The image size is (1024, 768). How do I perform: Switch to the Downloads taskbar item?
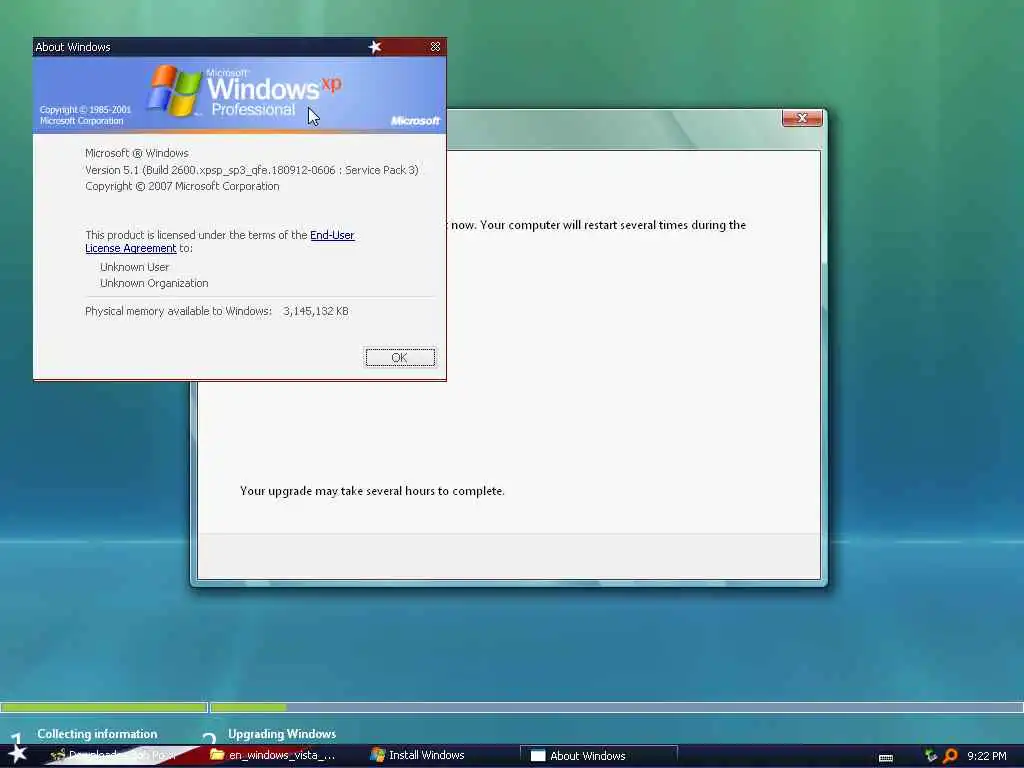pos(118,755)
